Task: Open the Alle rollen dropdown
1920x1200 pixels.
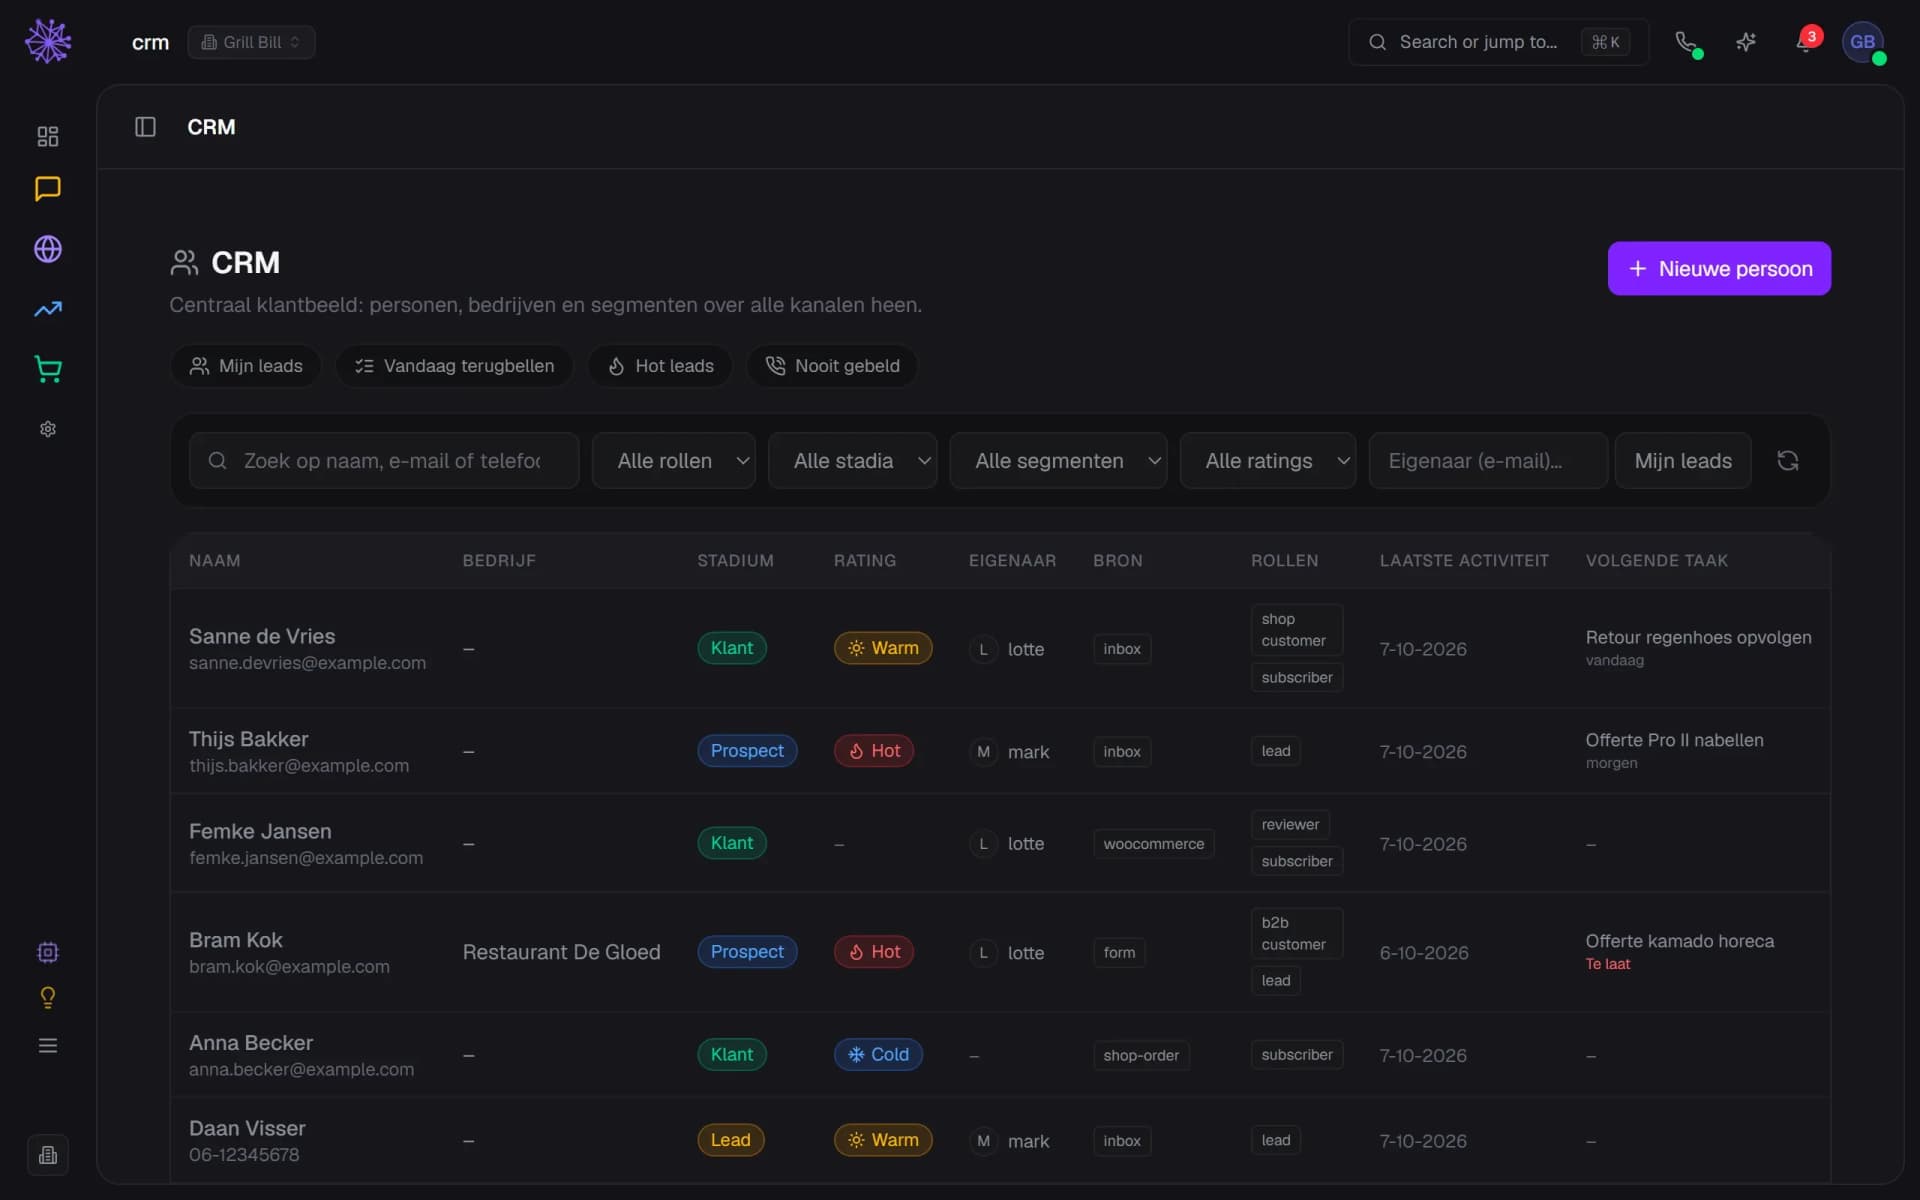Action: 673,460
